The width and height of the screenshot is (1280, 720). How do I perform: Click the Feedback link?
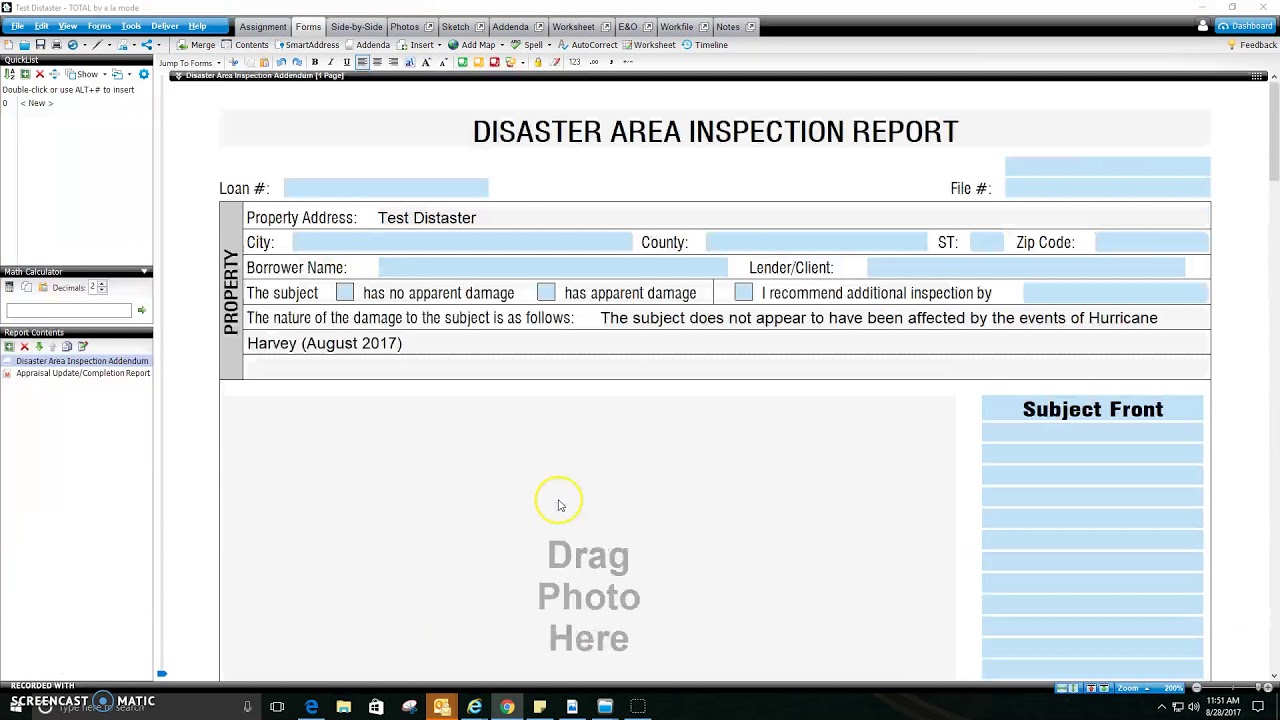click(1251, 45)
